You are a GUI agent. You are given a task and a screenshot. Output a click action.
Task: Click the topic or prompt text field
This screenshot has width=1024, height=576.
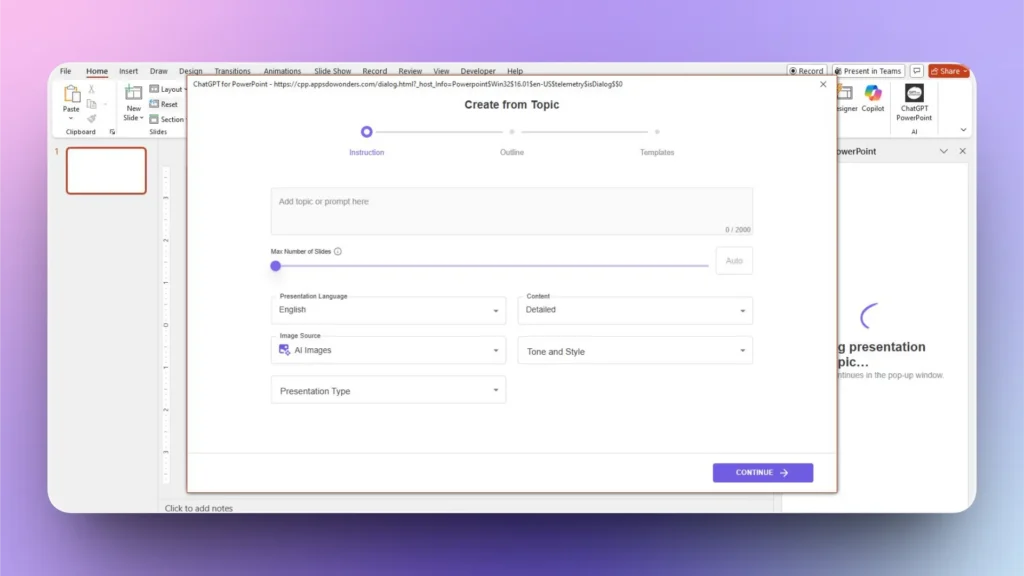(x=511, y=210)
